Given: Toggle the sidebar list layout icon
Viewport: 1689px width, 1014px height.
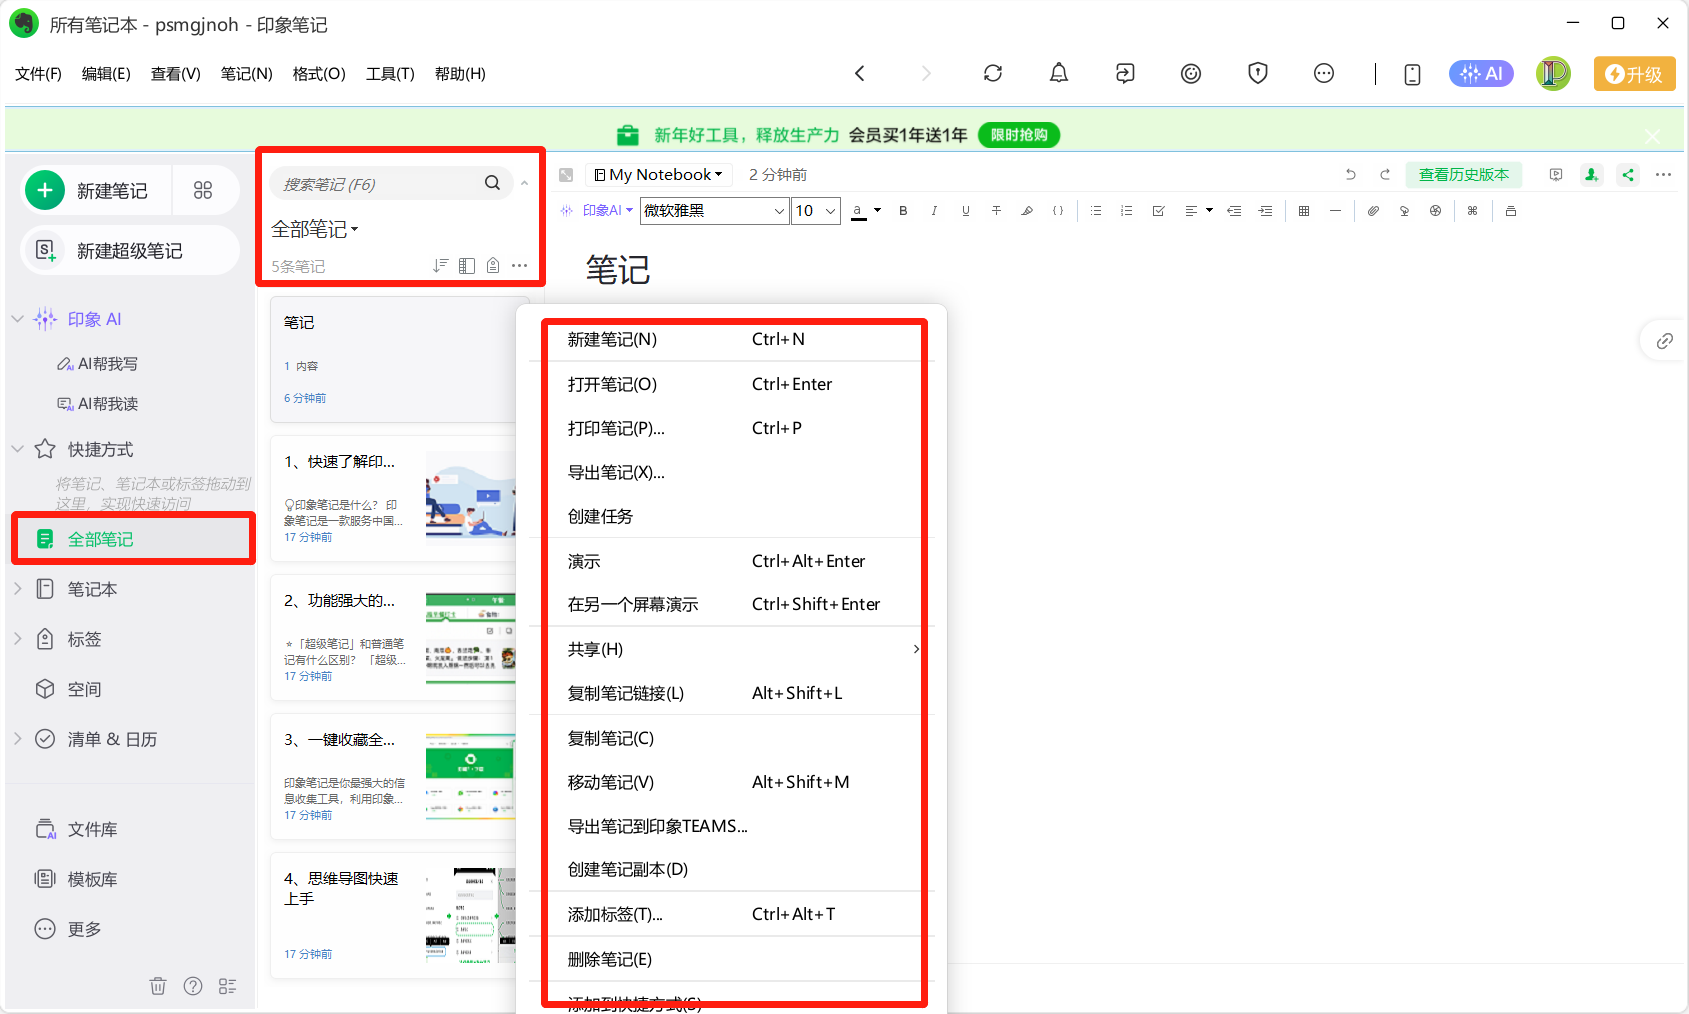Looking at the screenshot, I should click(228, 986).
